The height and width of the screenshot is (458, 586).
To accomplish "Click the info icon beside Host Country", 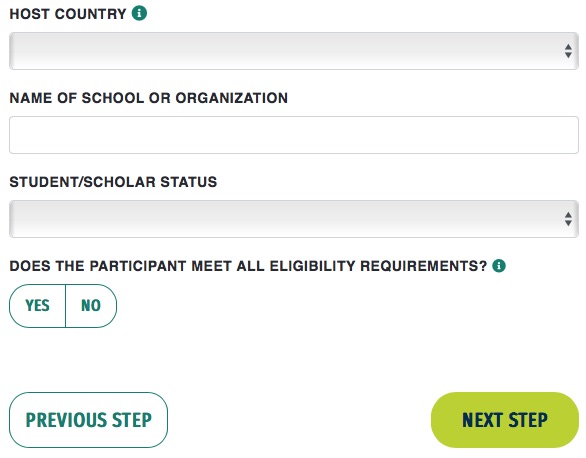I will tap(139, 13).
